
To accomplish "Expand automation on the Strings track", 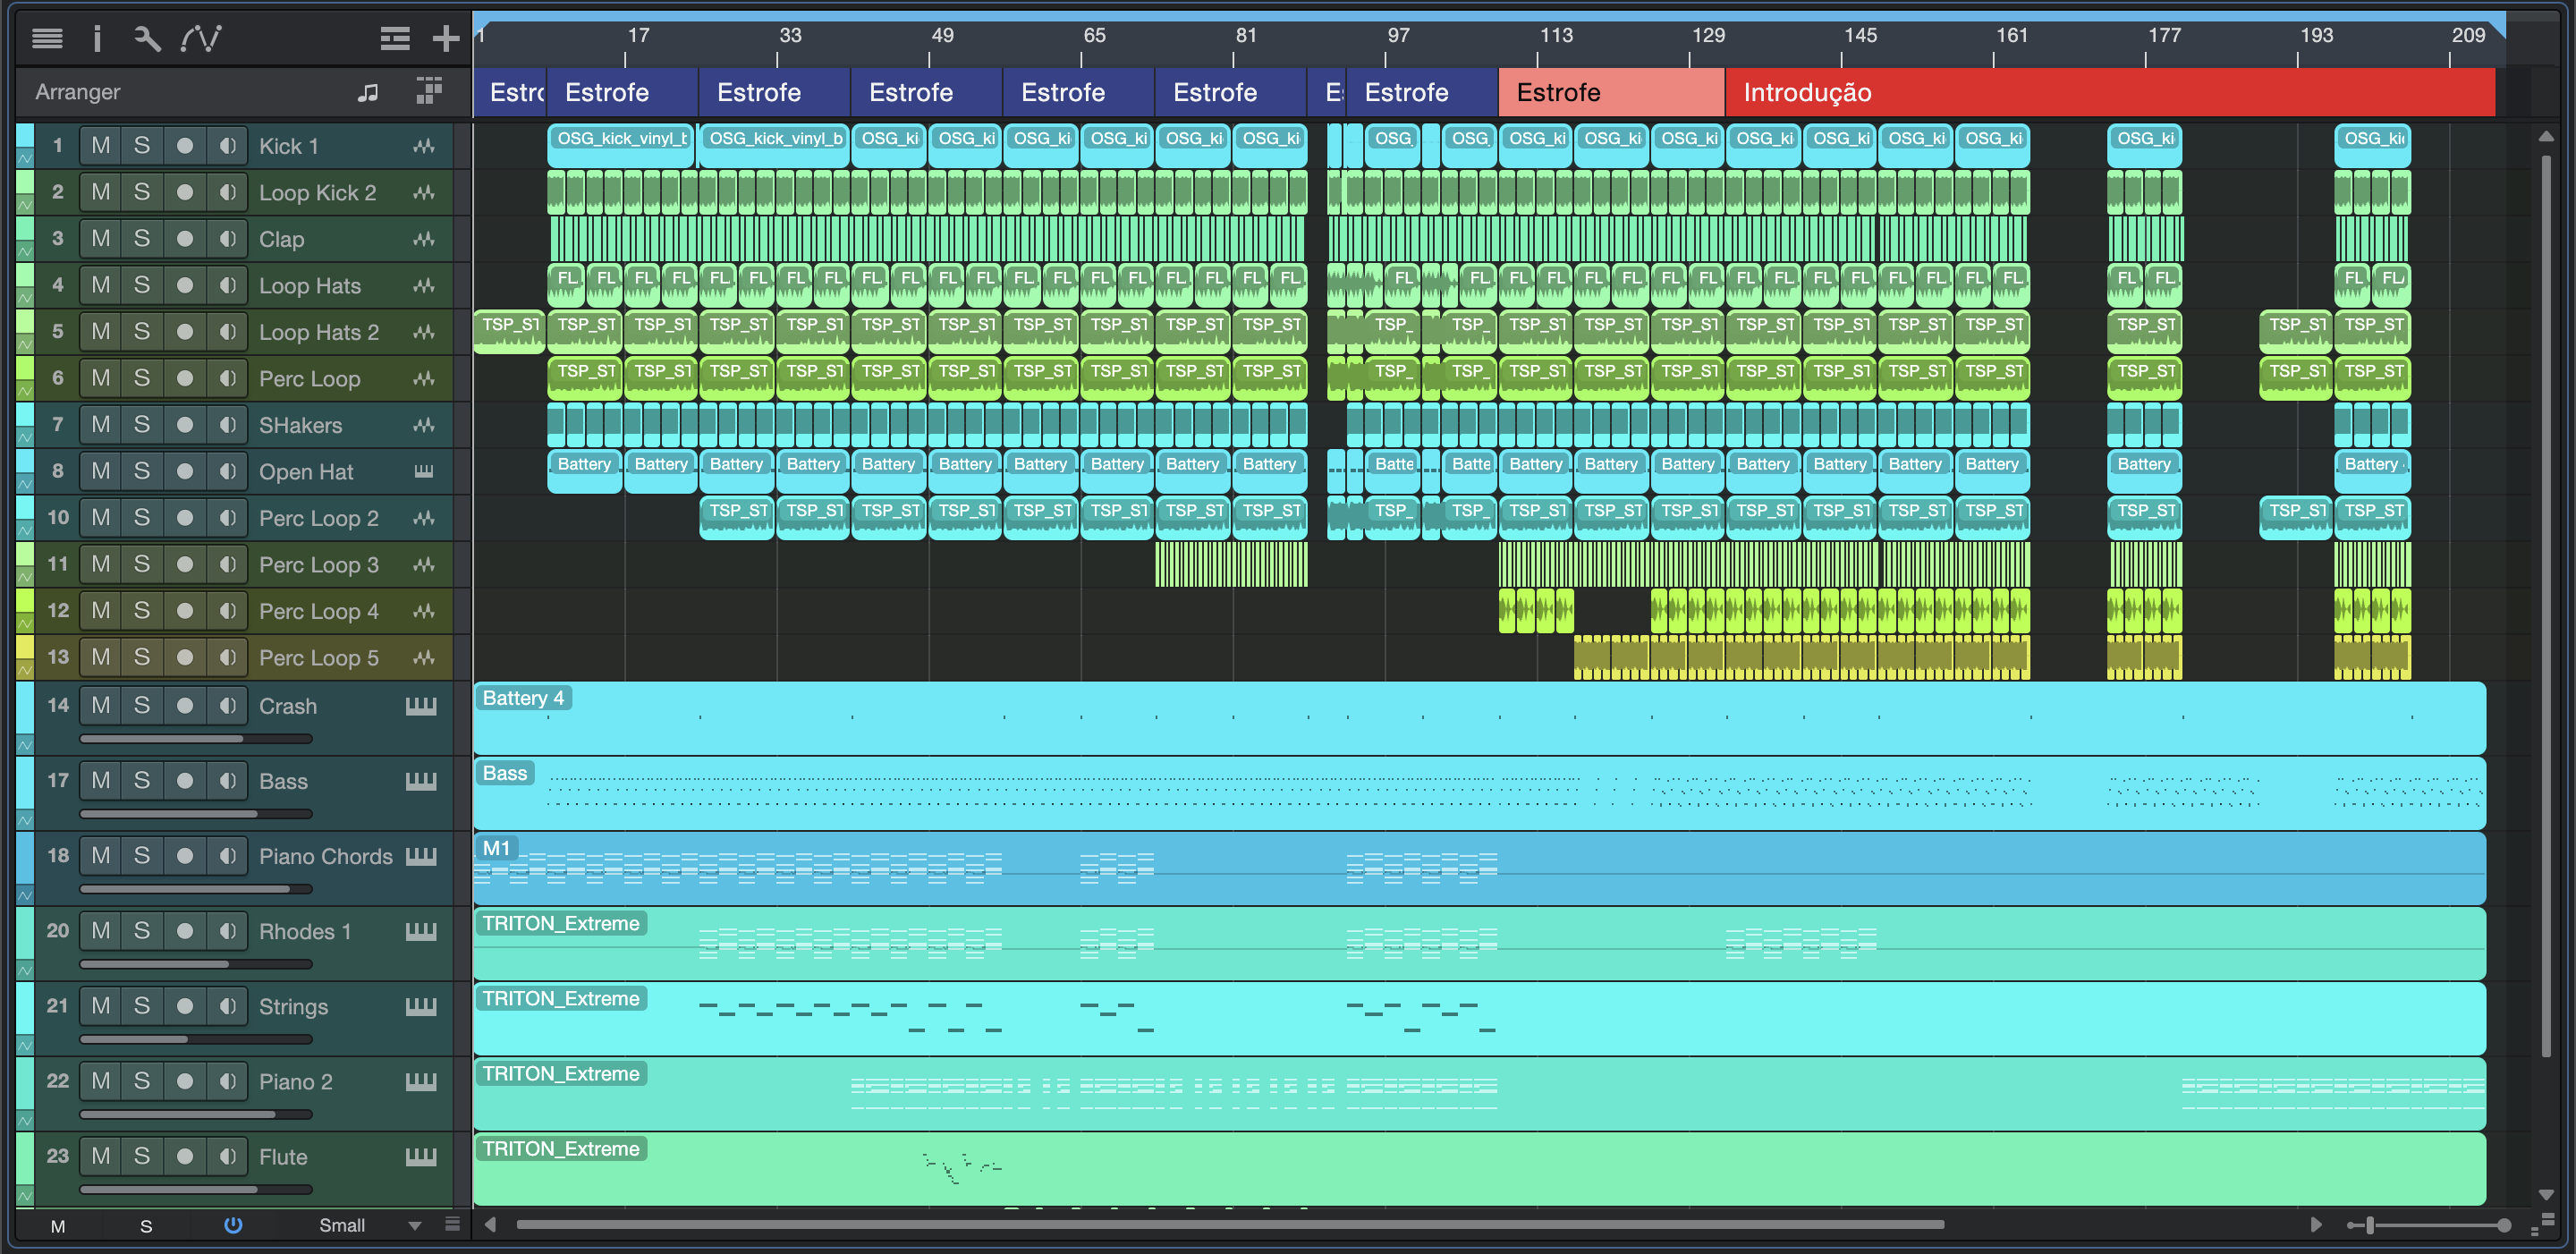I will [x=25, y=1045].
